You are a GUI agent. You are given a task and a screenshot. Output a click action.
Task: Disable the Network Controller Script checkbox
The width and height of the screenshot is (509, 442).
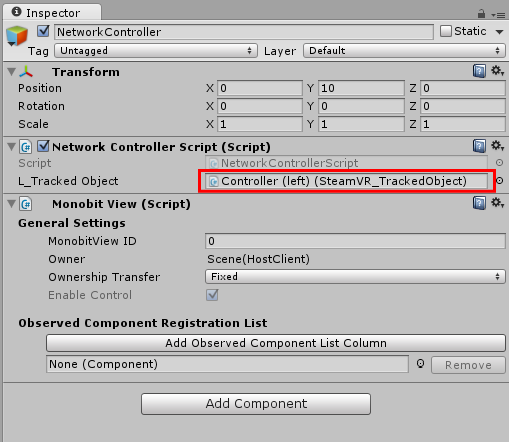pyautogui.click(x=43, y=146)
